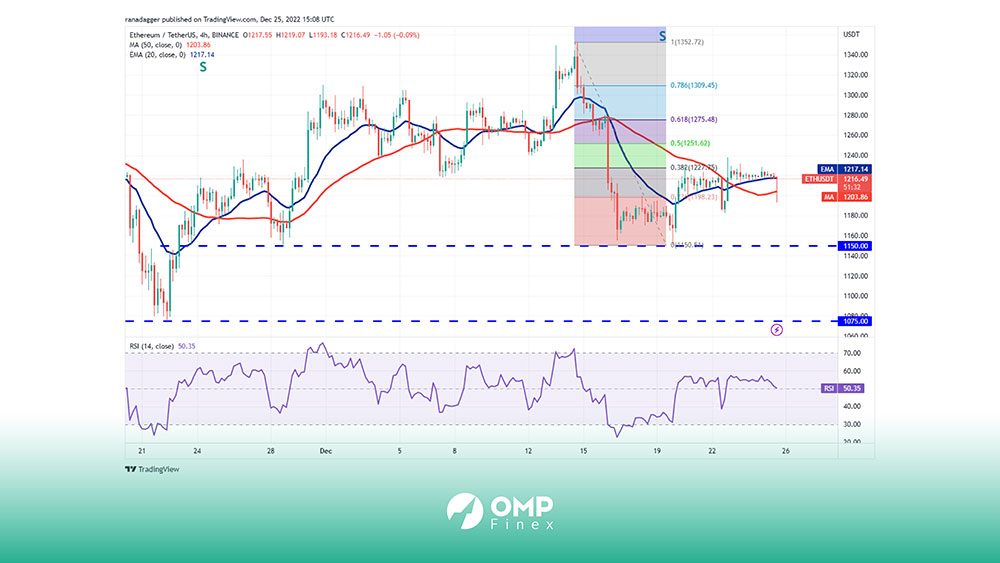
Task: Click the purple RSI 50.35 badge
Action: 842,388
